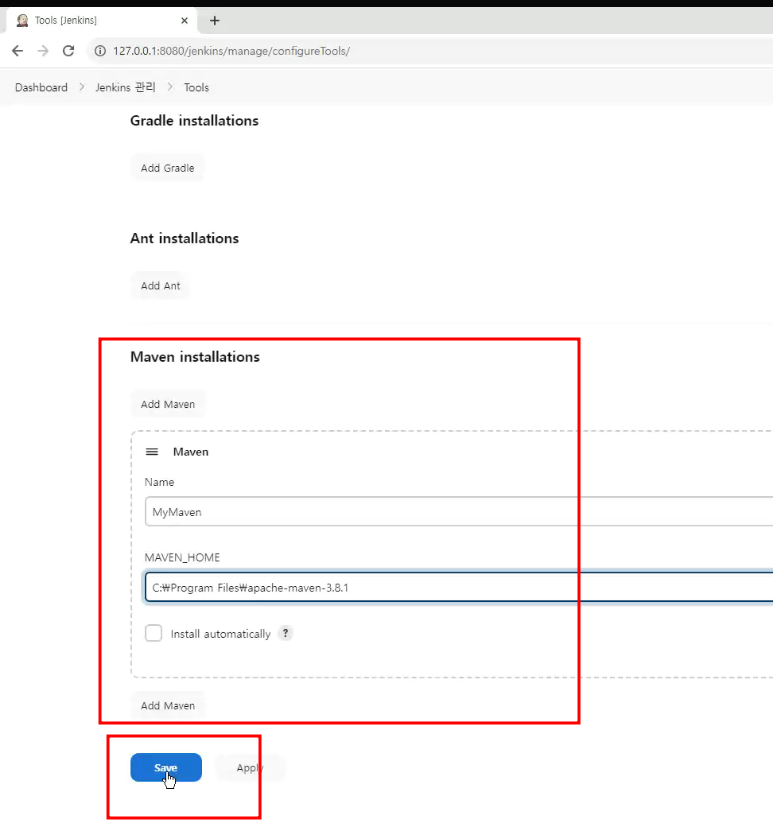
Task: Expand chevron after Dashboard breadcrumb
Action: pos(82,87)
